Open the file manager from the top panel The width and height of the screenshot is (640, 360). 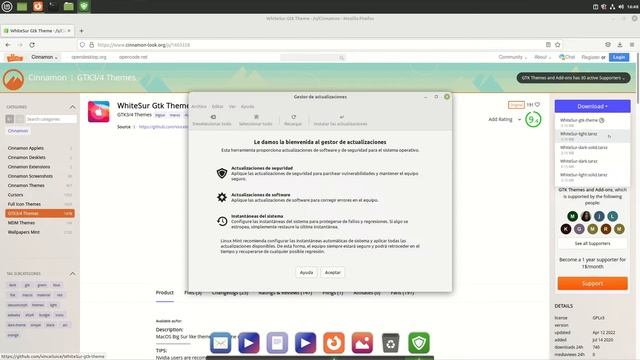(68, 7)
